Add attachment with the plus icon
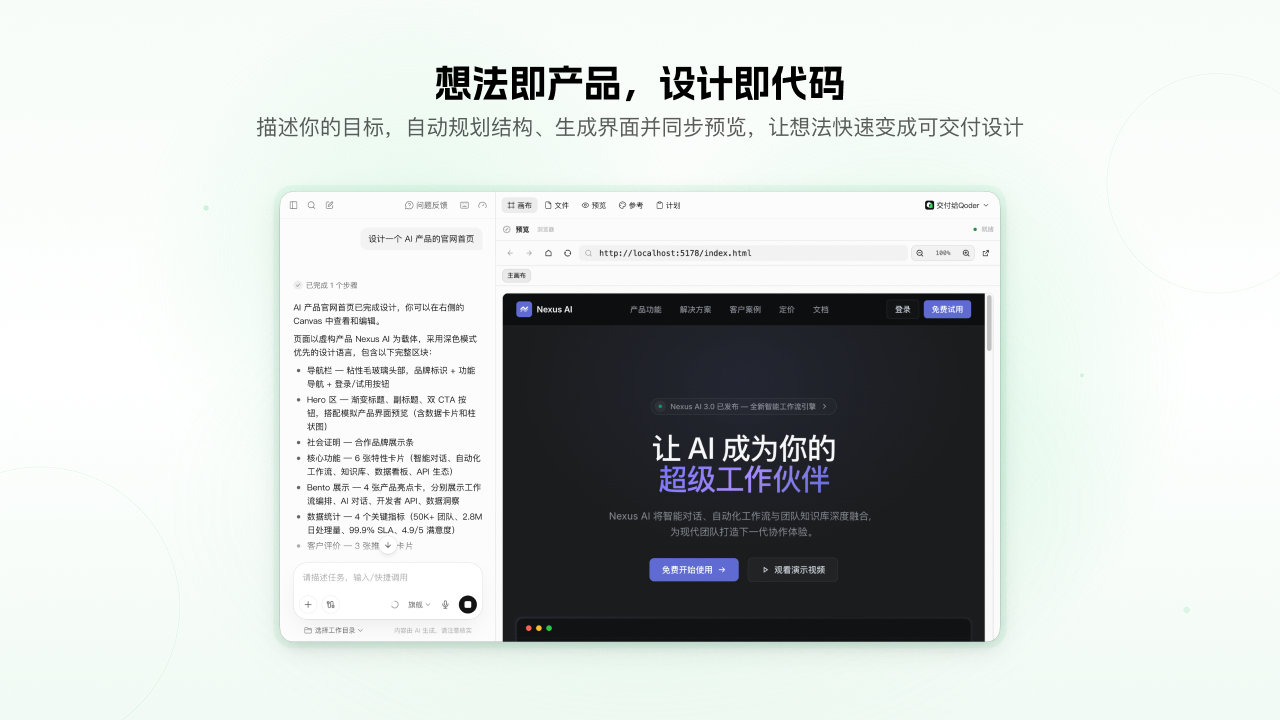Image resolution: width=1280 pixels, height=720 pixels. point(308,604)
